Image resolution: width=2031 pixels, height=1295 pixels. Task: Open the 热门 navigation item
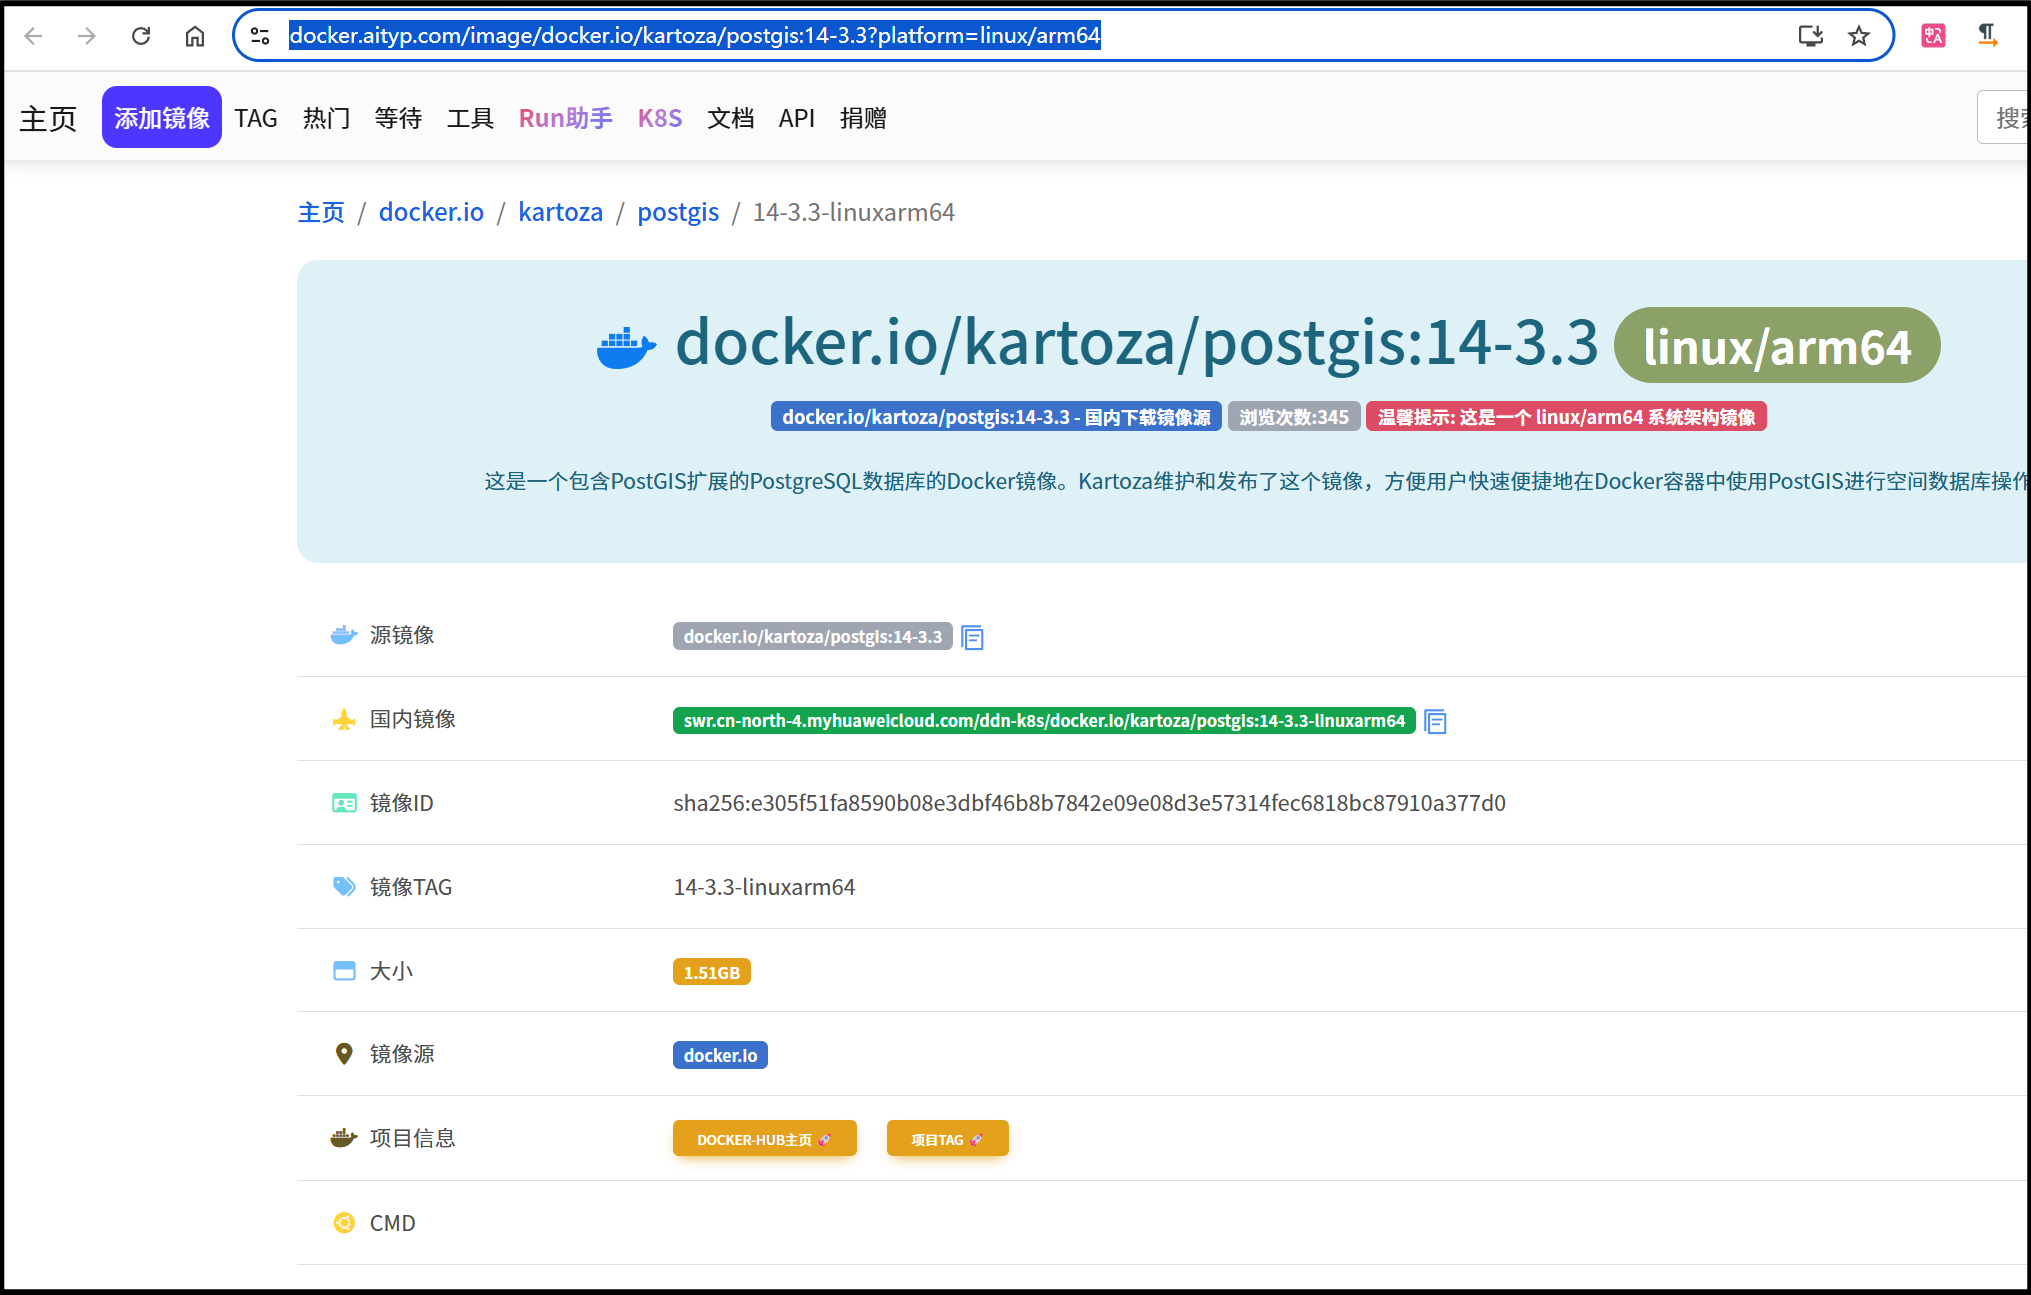(x=327, y=118)
